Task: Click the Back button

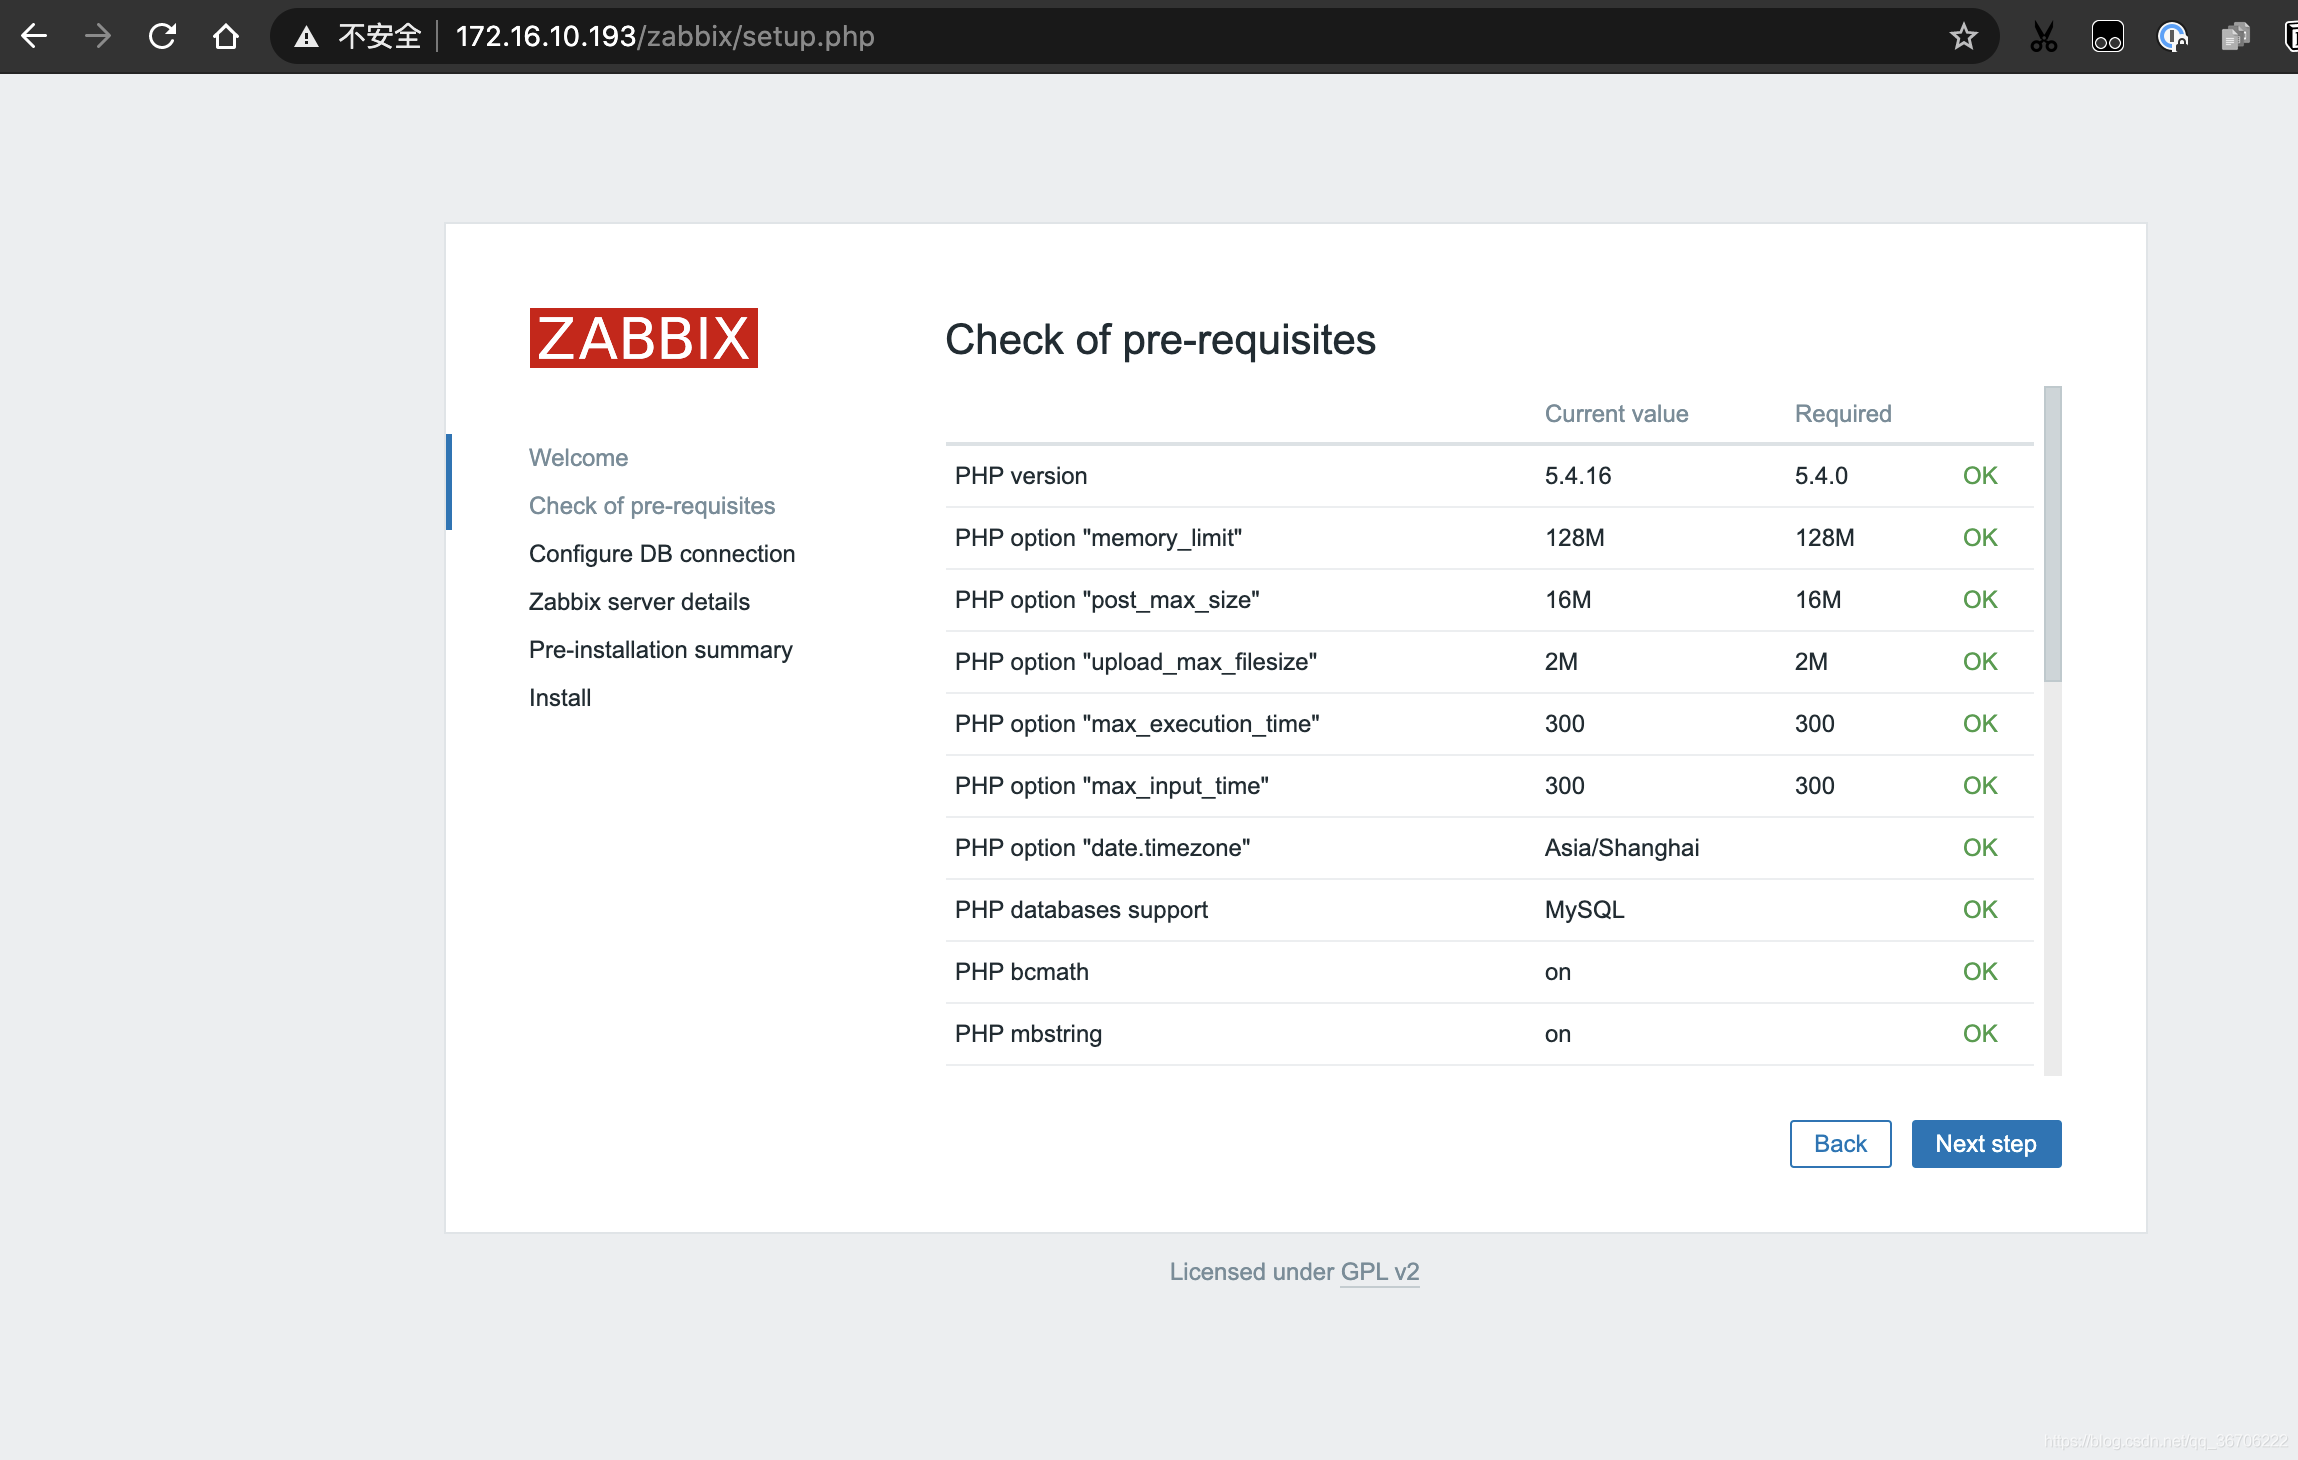Action: click(x=1840, y=1144)
